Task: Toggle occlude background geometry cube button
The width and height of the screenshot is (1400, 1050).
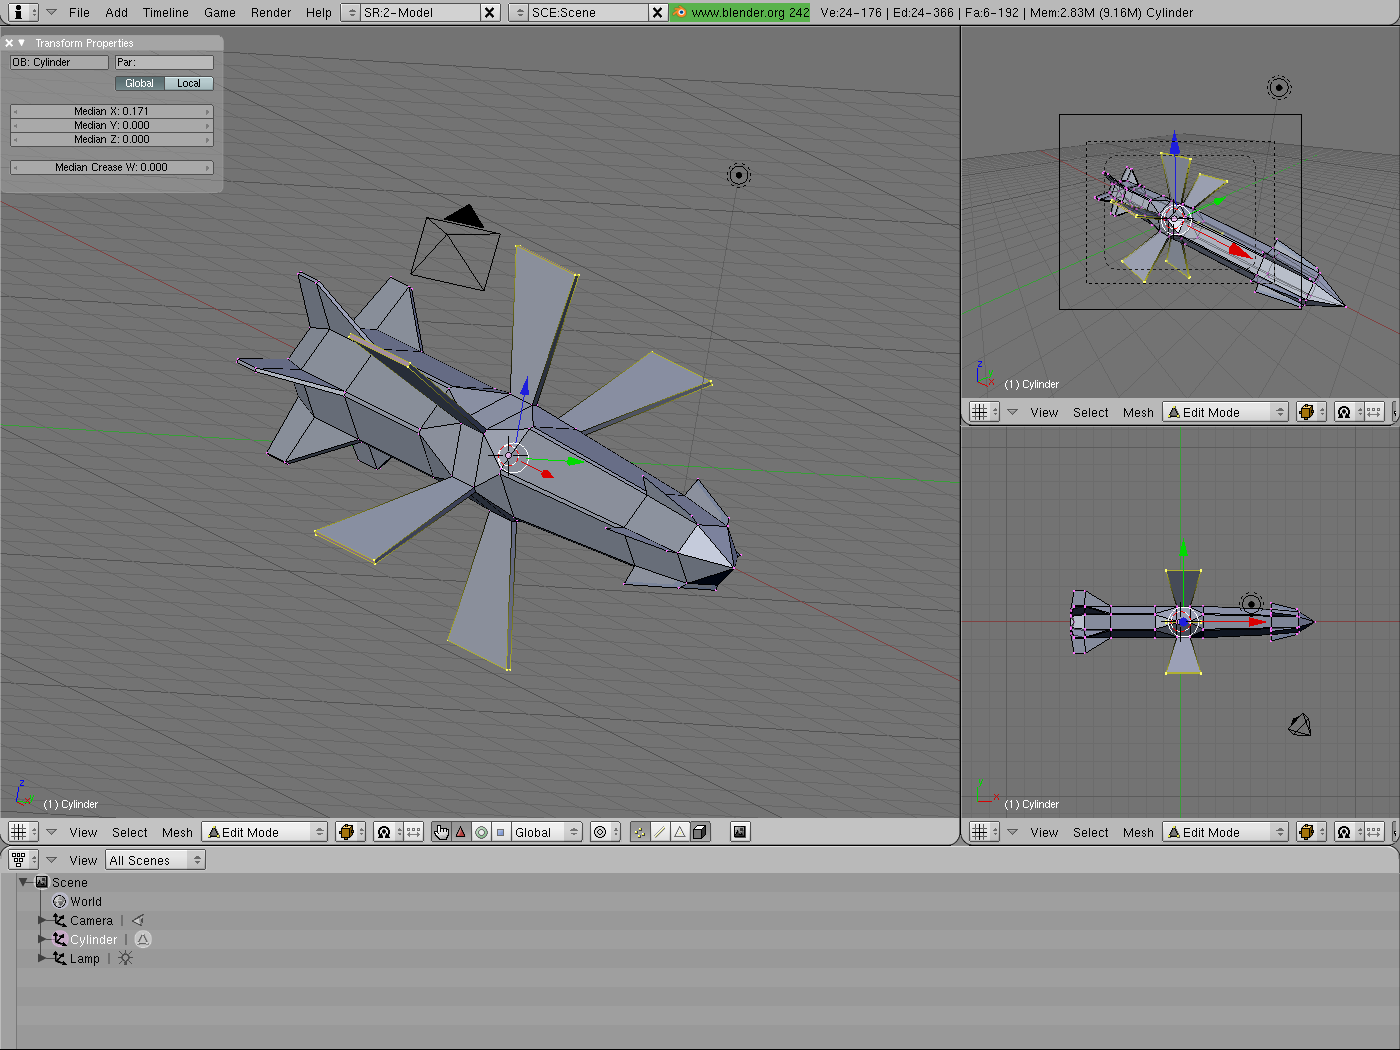Action: (x=700, y=832)
